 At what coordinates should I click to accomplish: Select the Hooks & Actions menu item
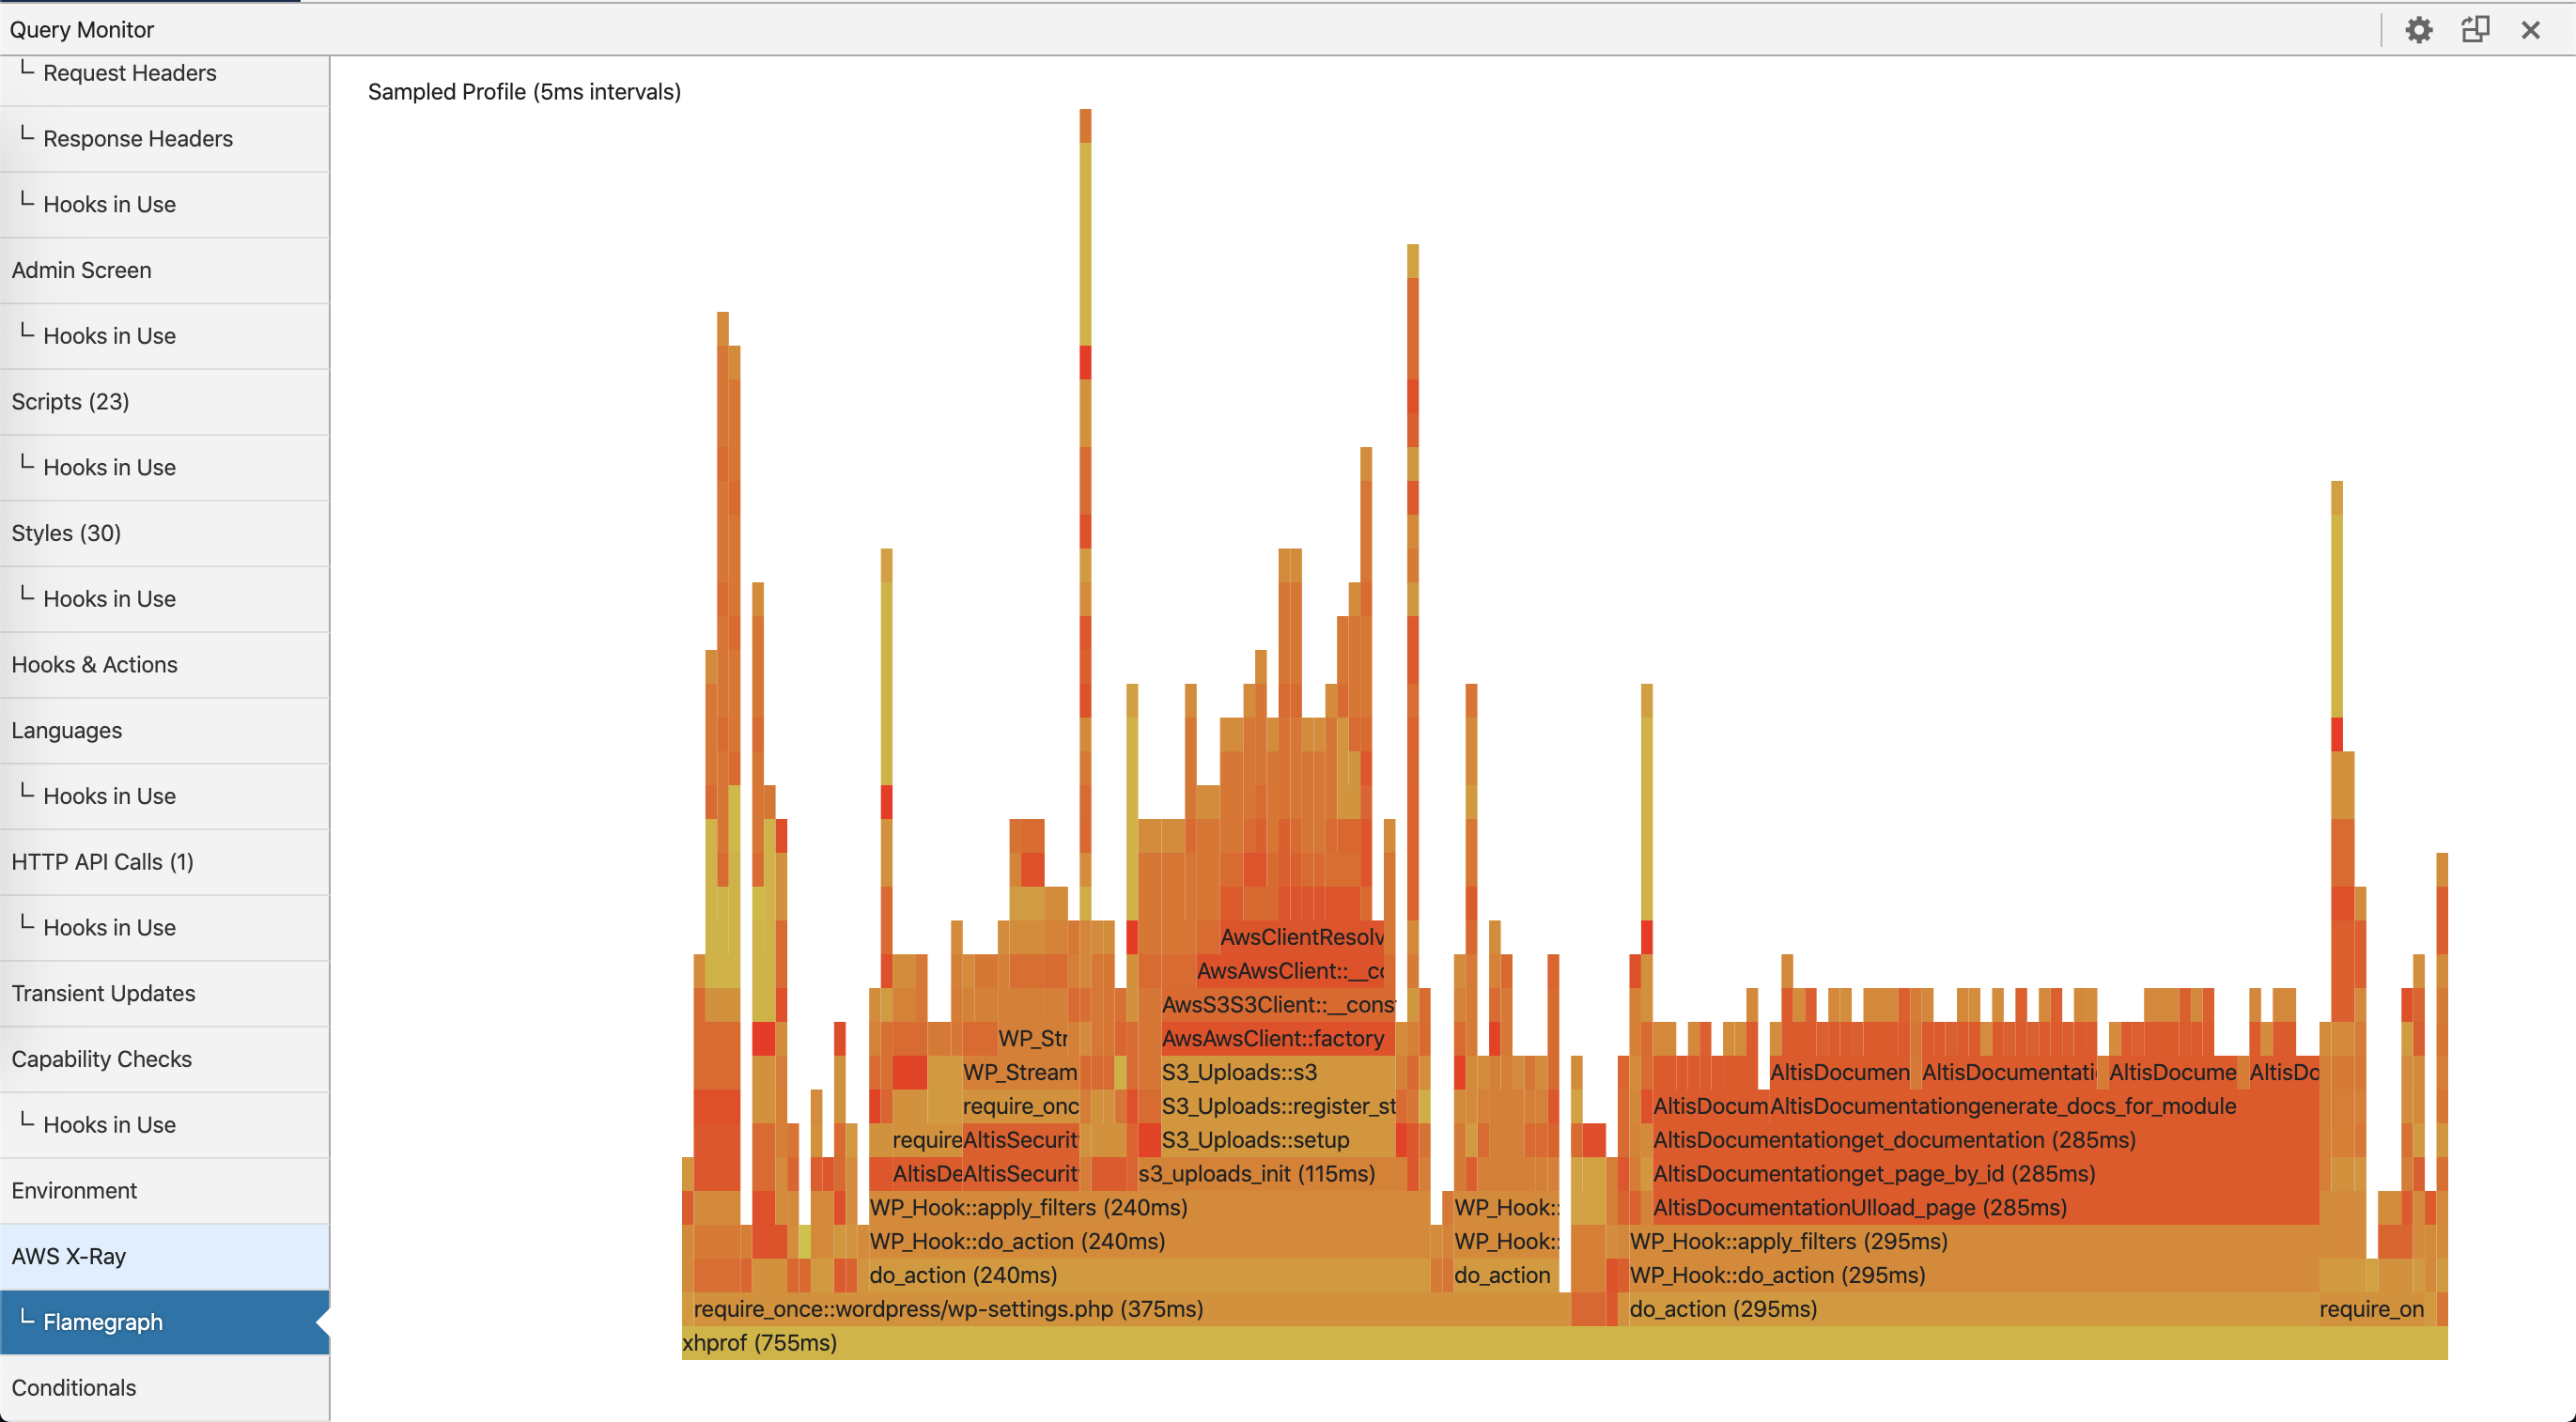95,664
